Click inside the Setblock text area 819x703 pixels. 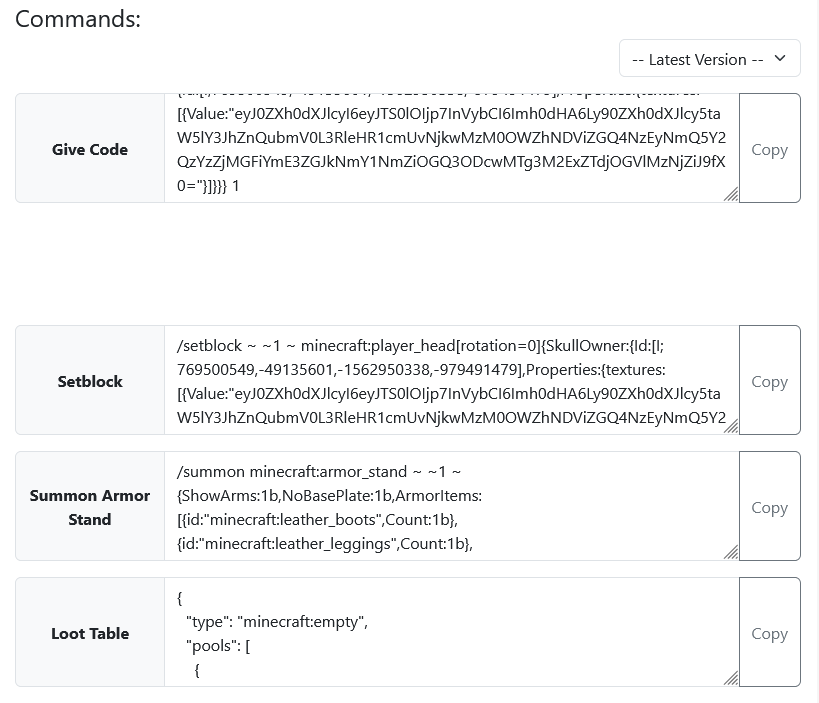coord(452,380)
